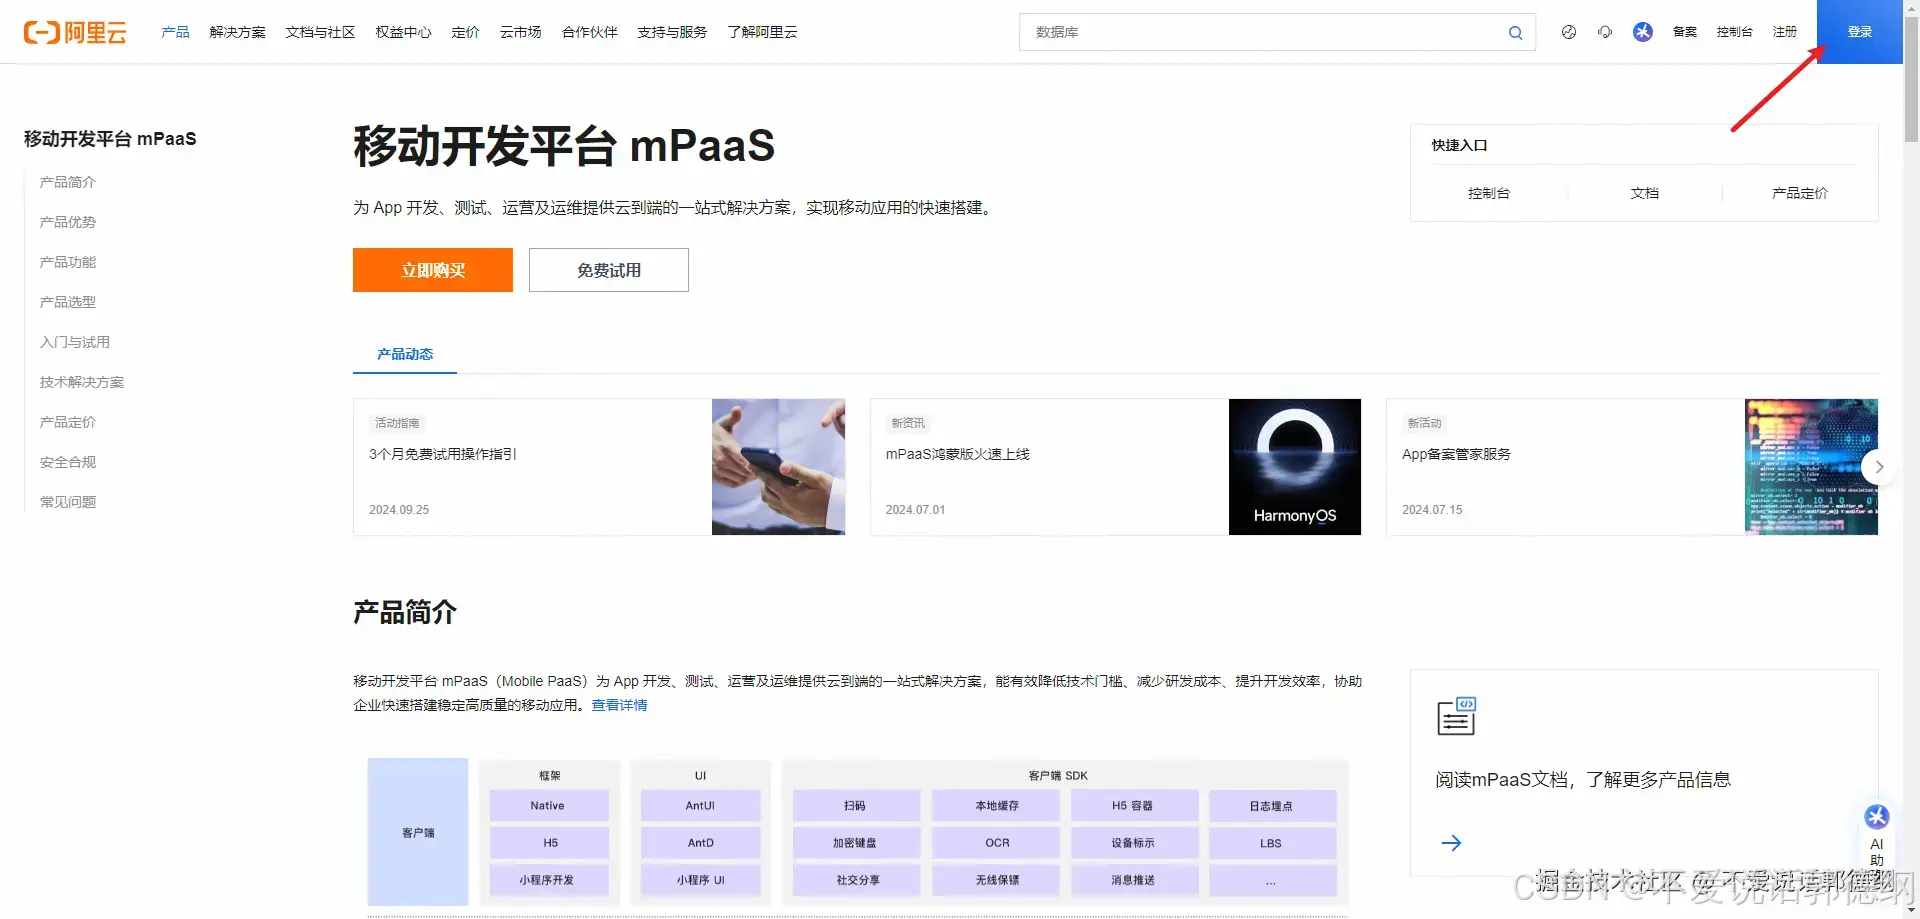Go to 产品定价 in sidebar
1920x919 pixels.
point(68,422)
